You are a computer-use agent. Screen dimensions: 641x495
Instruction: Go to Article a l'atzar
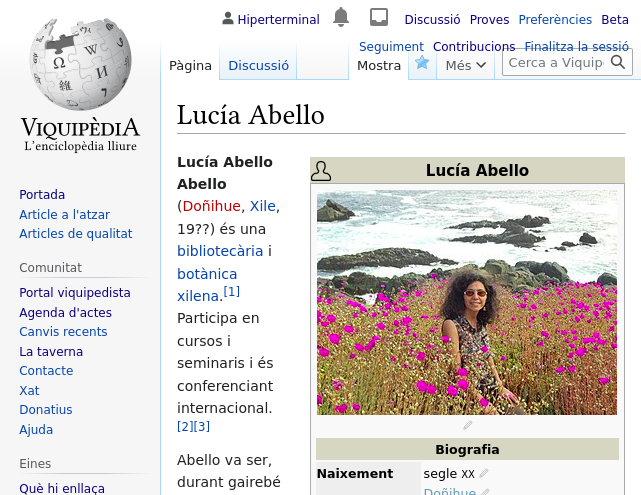coord(64,214)
